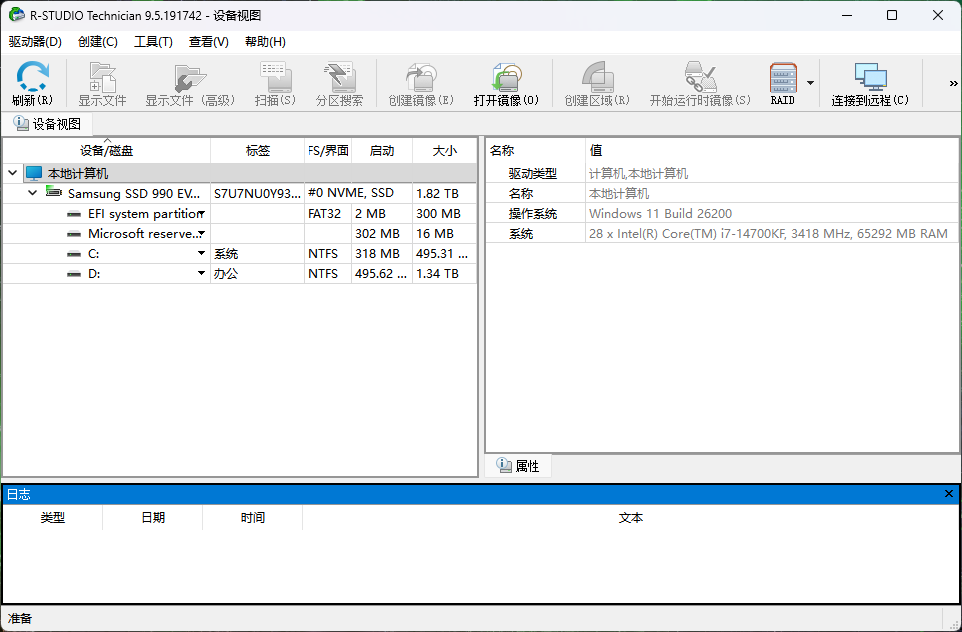962x632 pixels.
Task: Sort by 大小 column header
Action: pyautogui.click(x=444, y=151)
